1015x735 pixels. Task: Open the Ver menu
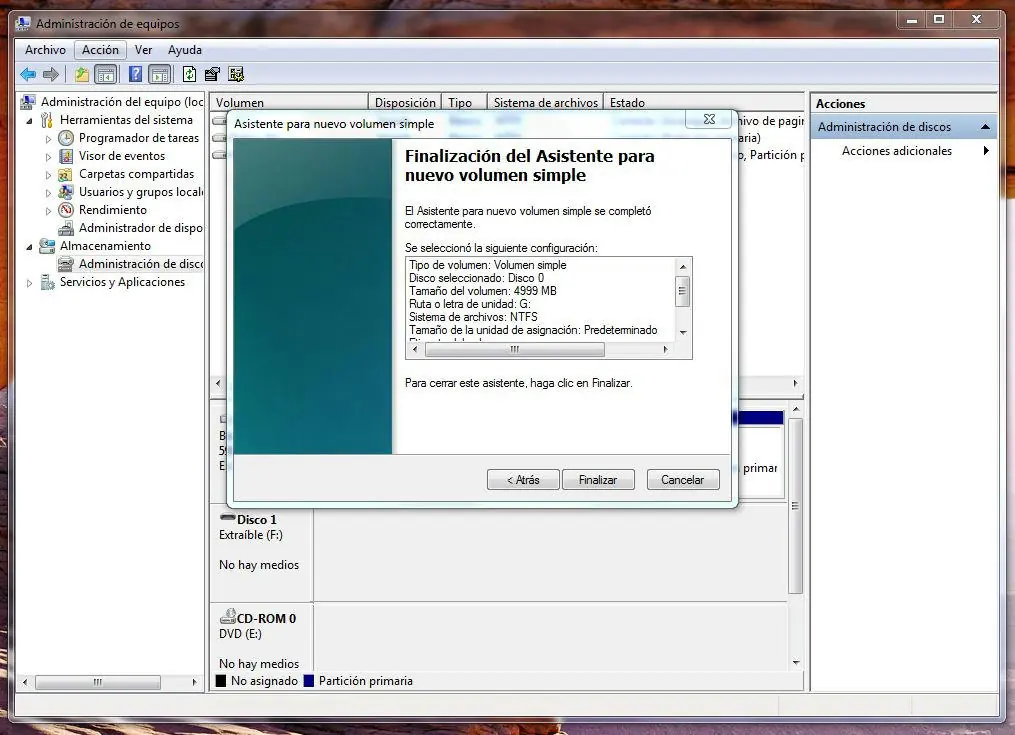click(144, 50)
